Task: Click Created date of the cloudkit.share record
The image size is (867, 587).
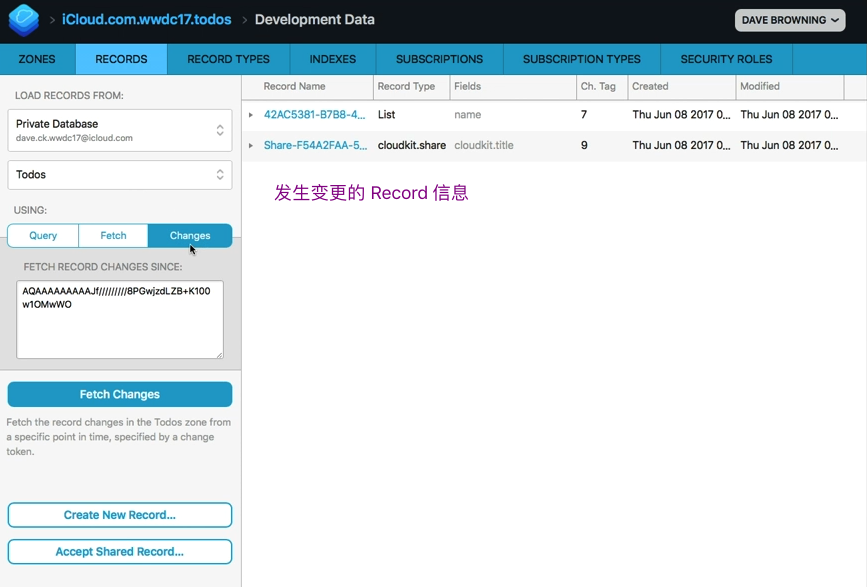Action: [681, 145]
